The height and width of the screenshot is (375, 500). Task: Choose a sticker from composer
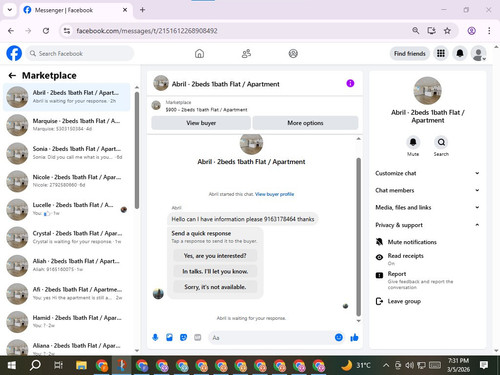[183, 338]
